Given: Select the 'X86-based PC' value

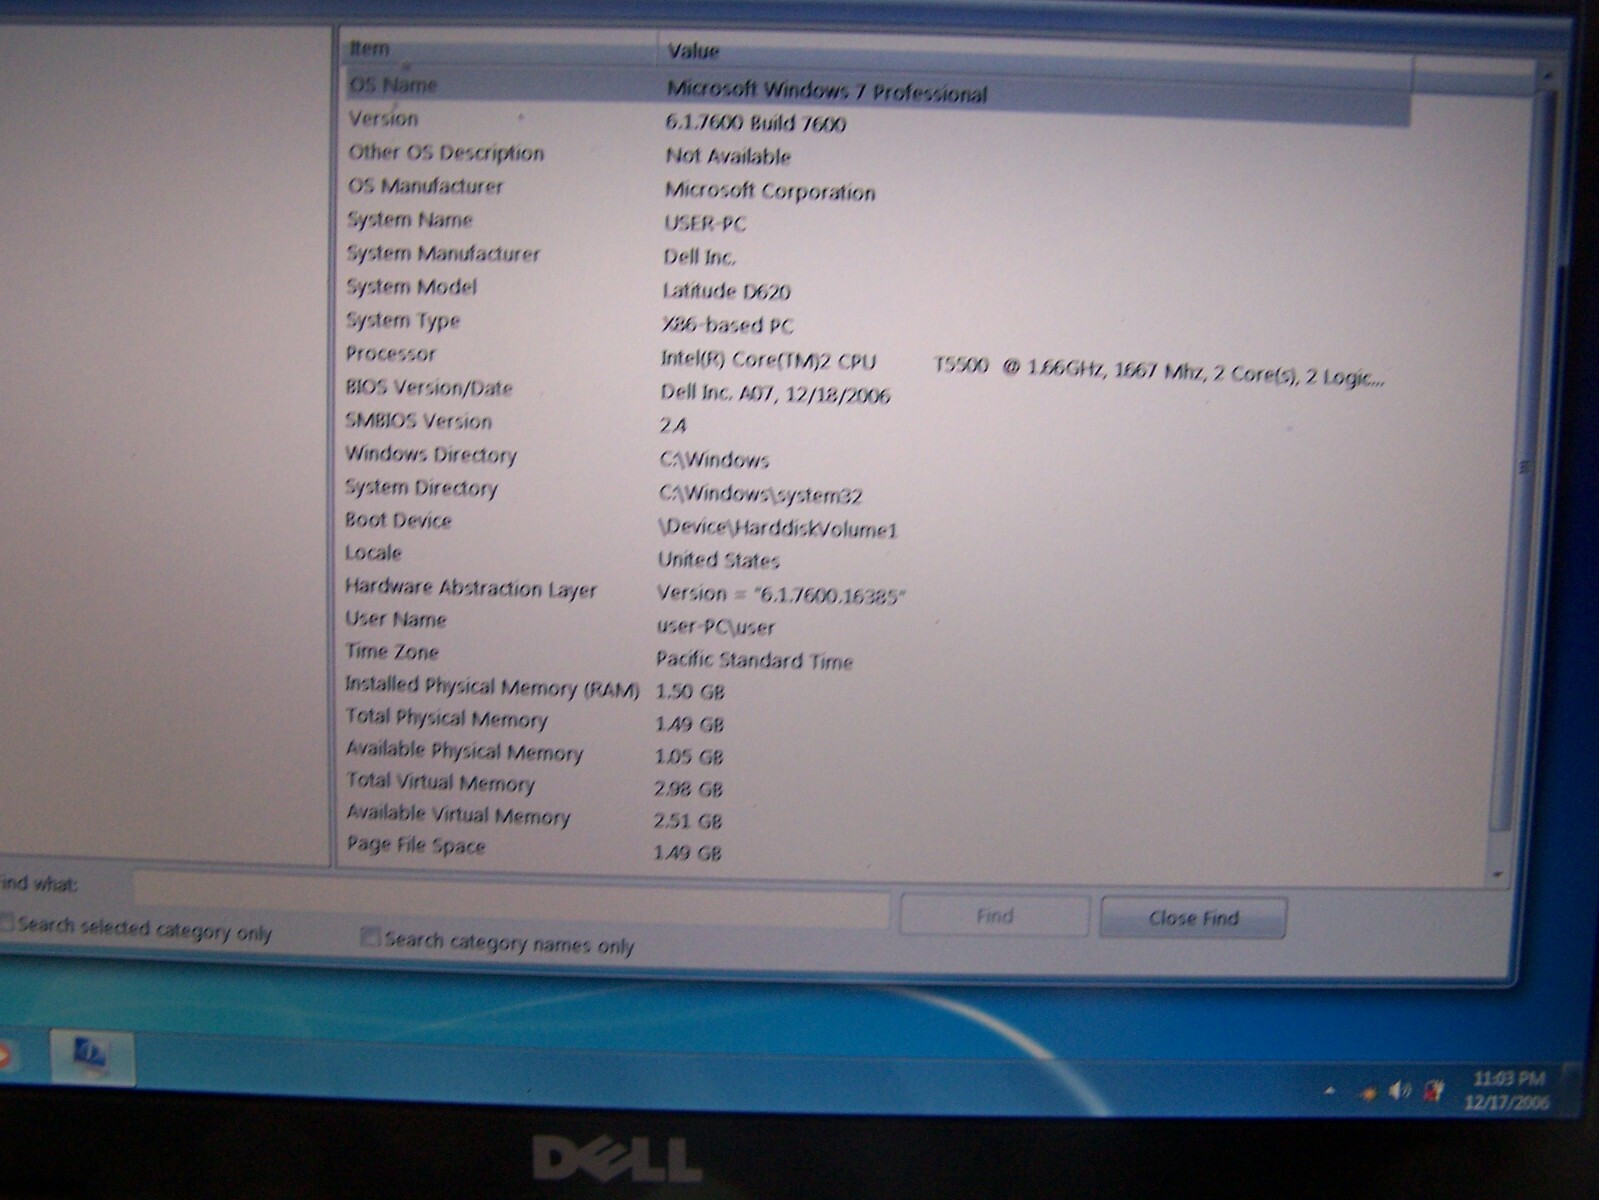Looking at the screenshot, I should (x=727, y=325).
